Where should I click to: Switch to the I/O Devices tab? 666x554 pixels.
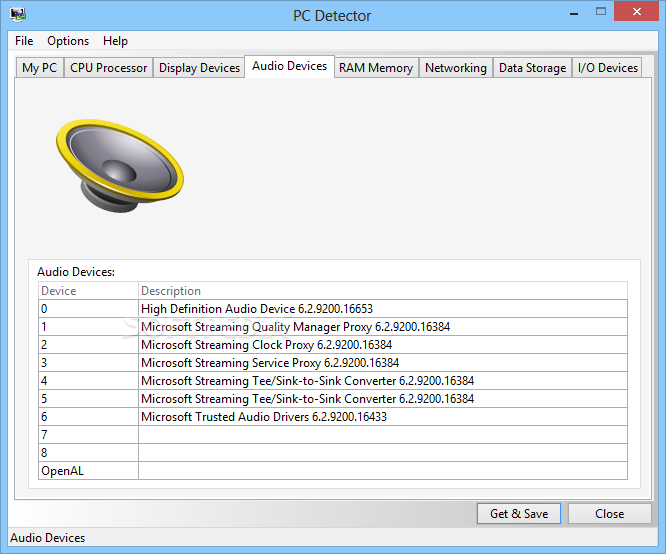(608, 68)
